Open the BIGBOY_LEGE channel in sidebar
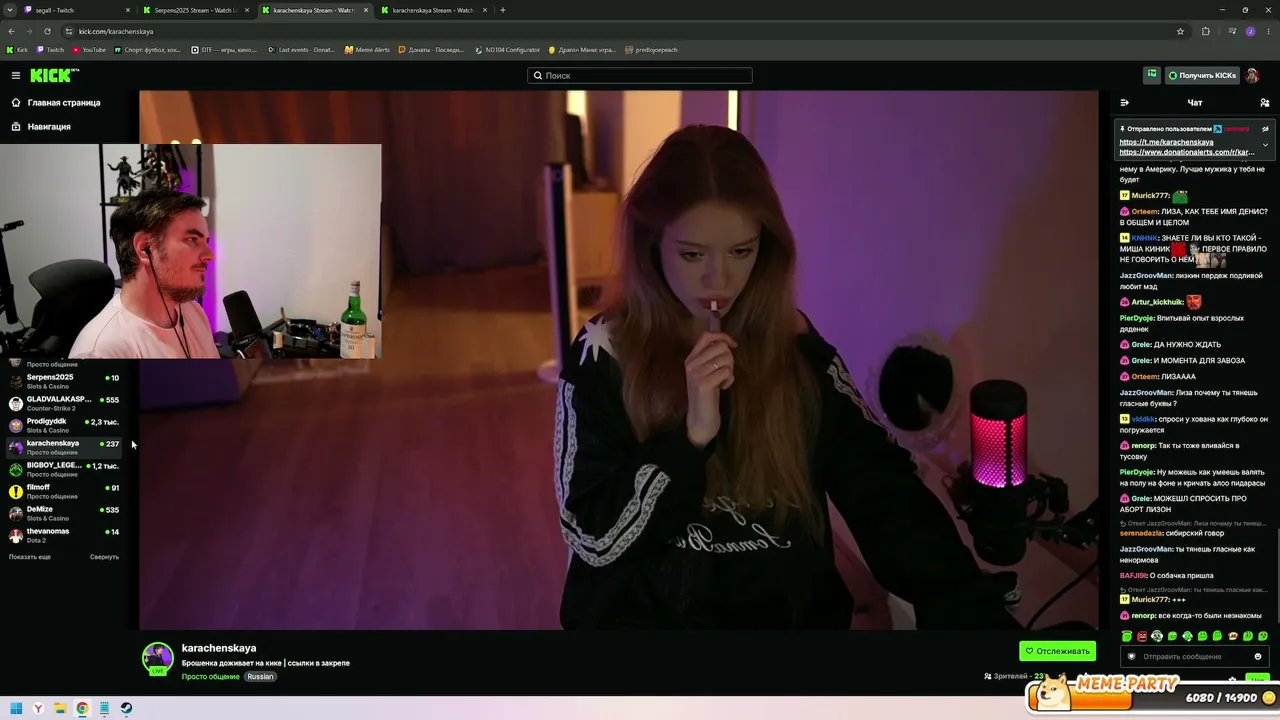 pos(64,469)
